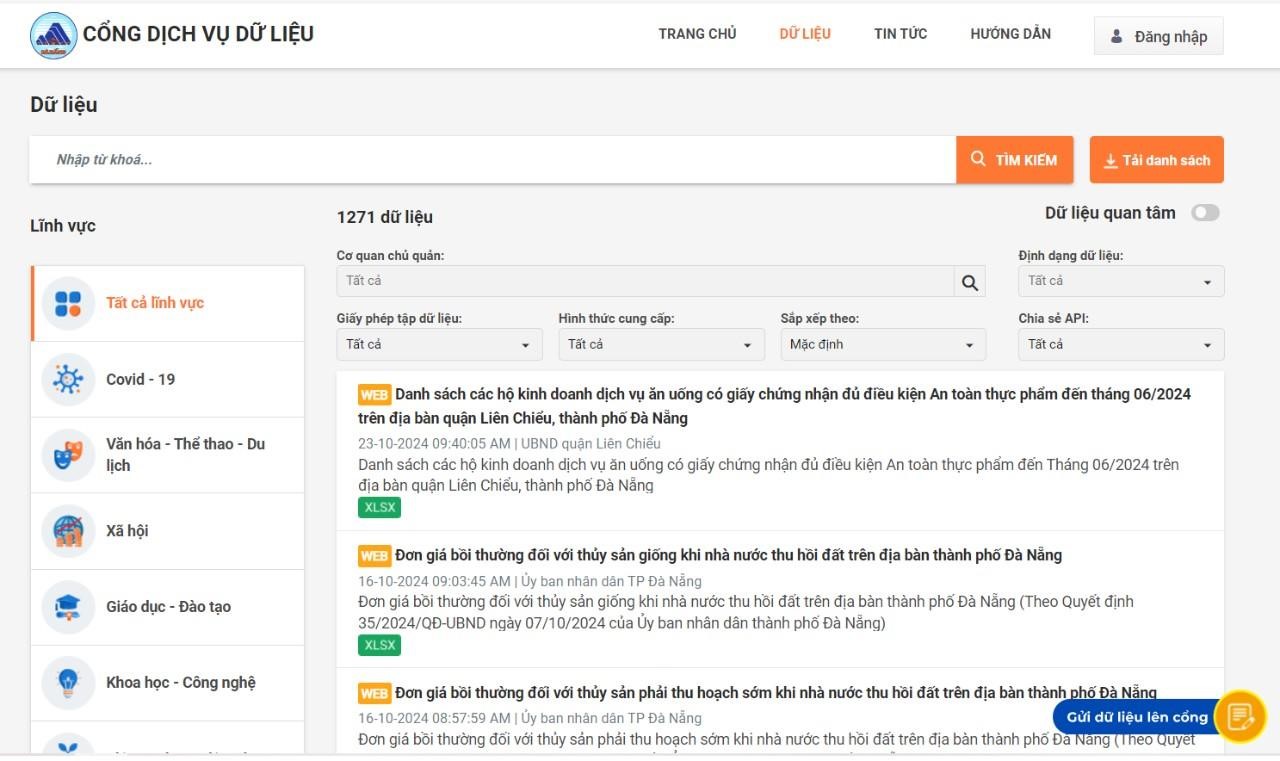Image resolution: width=1280 pixels, height=761 pixels.
Task: Toggle the Dữ liệu quan tâm switch
Action: [x=1205, y=213]
